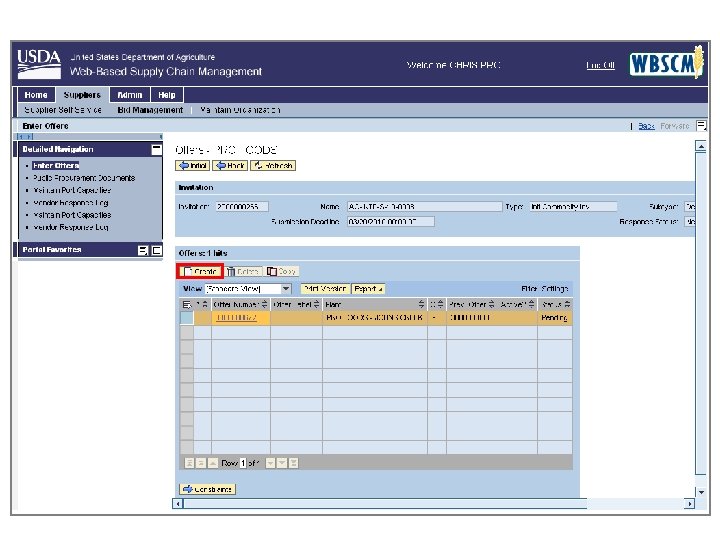Go to previous page in table pager
This screenshot has height=540, width=720.
pyautogui.click(x=201, y=463)
